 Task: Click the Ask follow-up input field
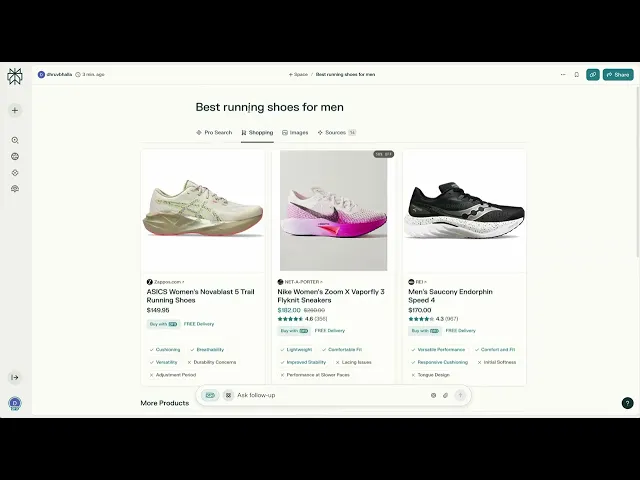point(331,396)
